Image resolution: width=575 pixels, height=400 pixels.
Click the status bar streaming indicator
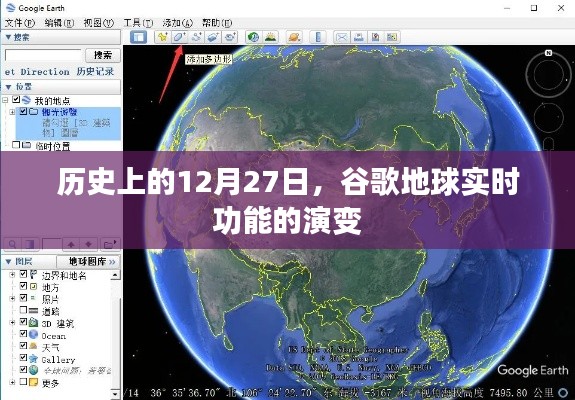[563, 393]
